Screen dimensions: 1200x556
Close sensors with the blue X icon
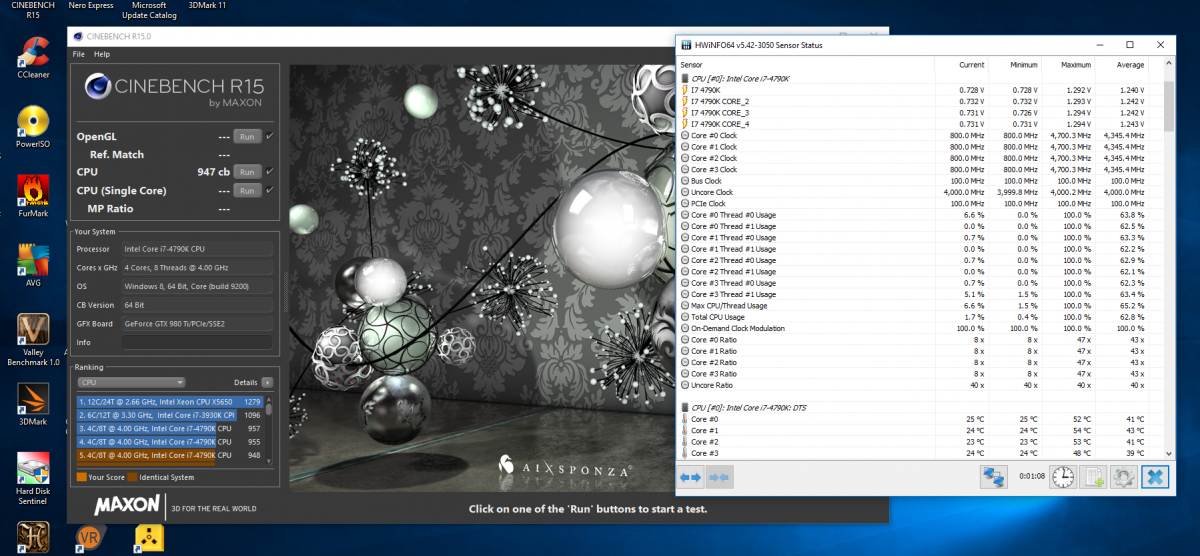[1155, 478]
